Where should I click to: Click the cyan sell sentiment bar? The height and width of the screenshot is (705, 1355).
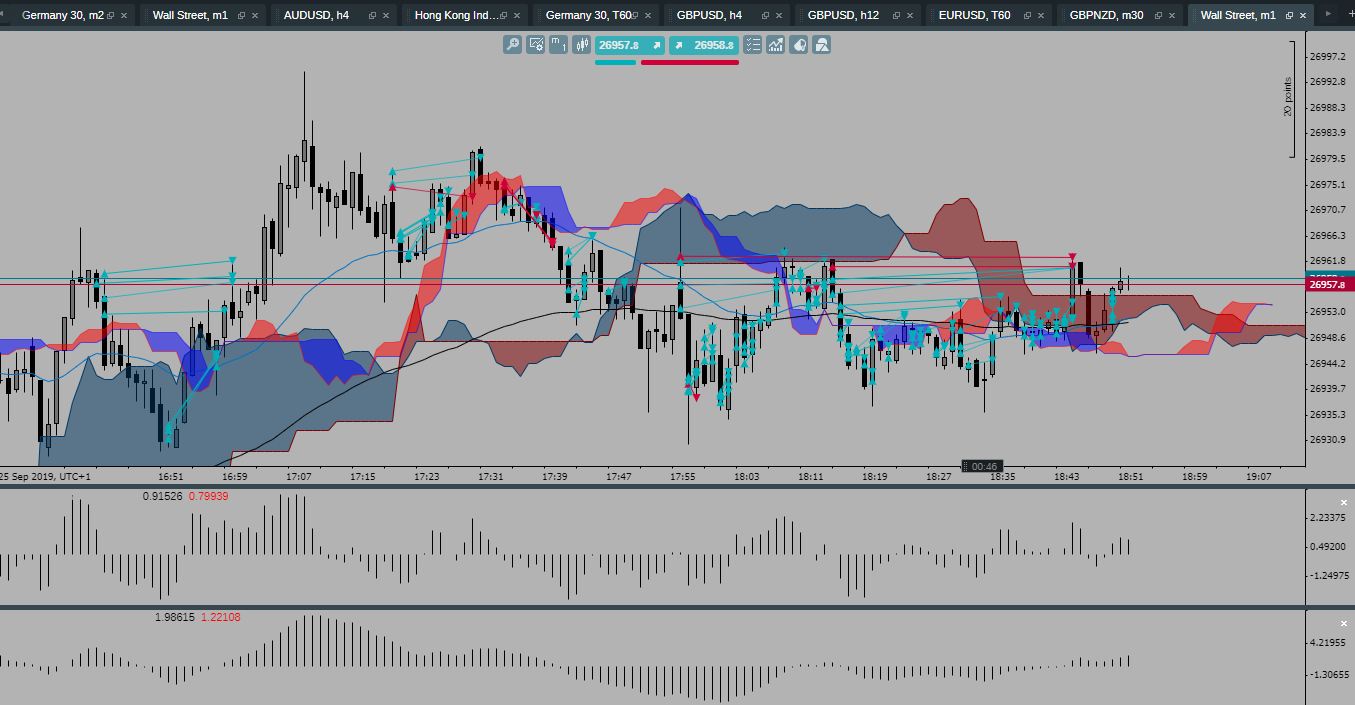pyautogui.click(x=615, y=62)
